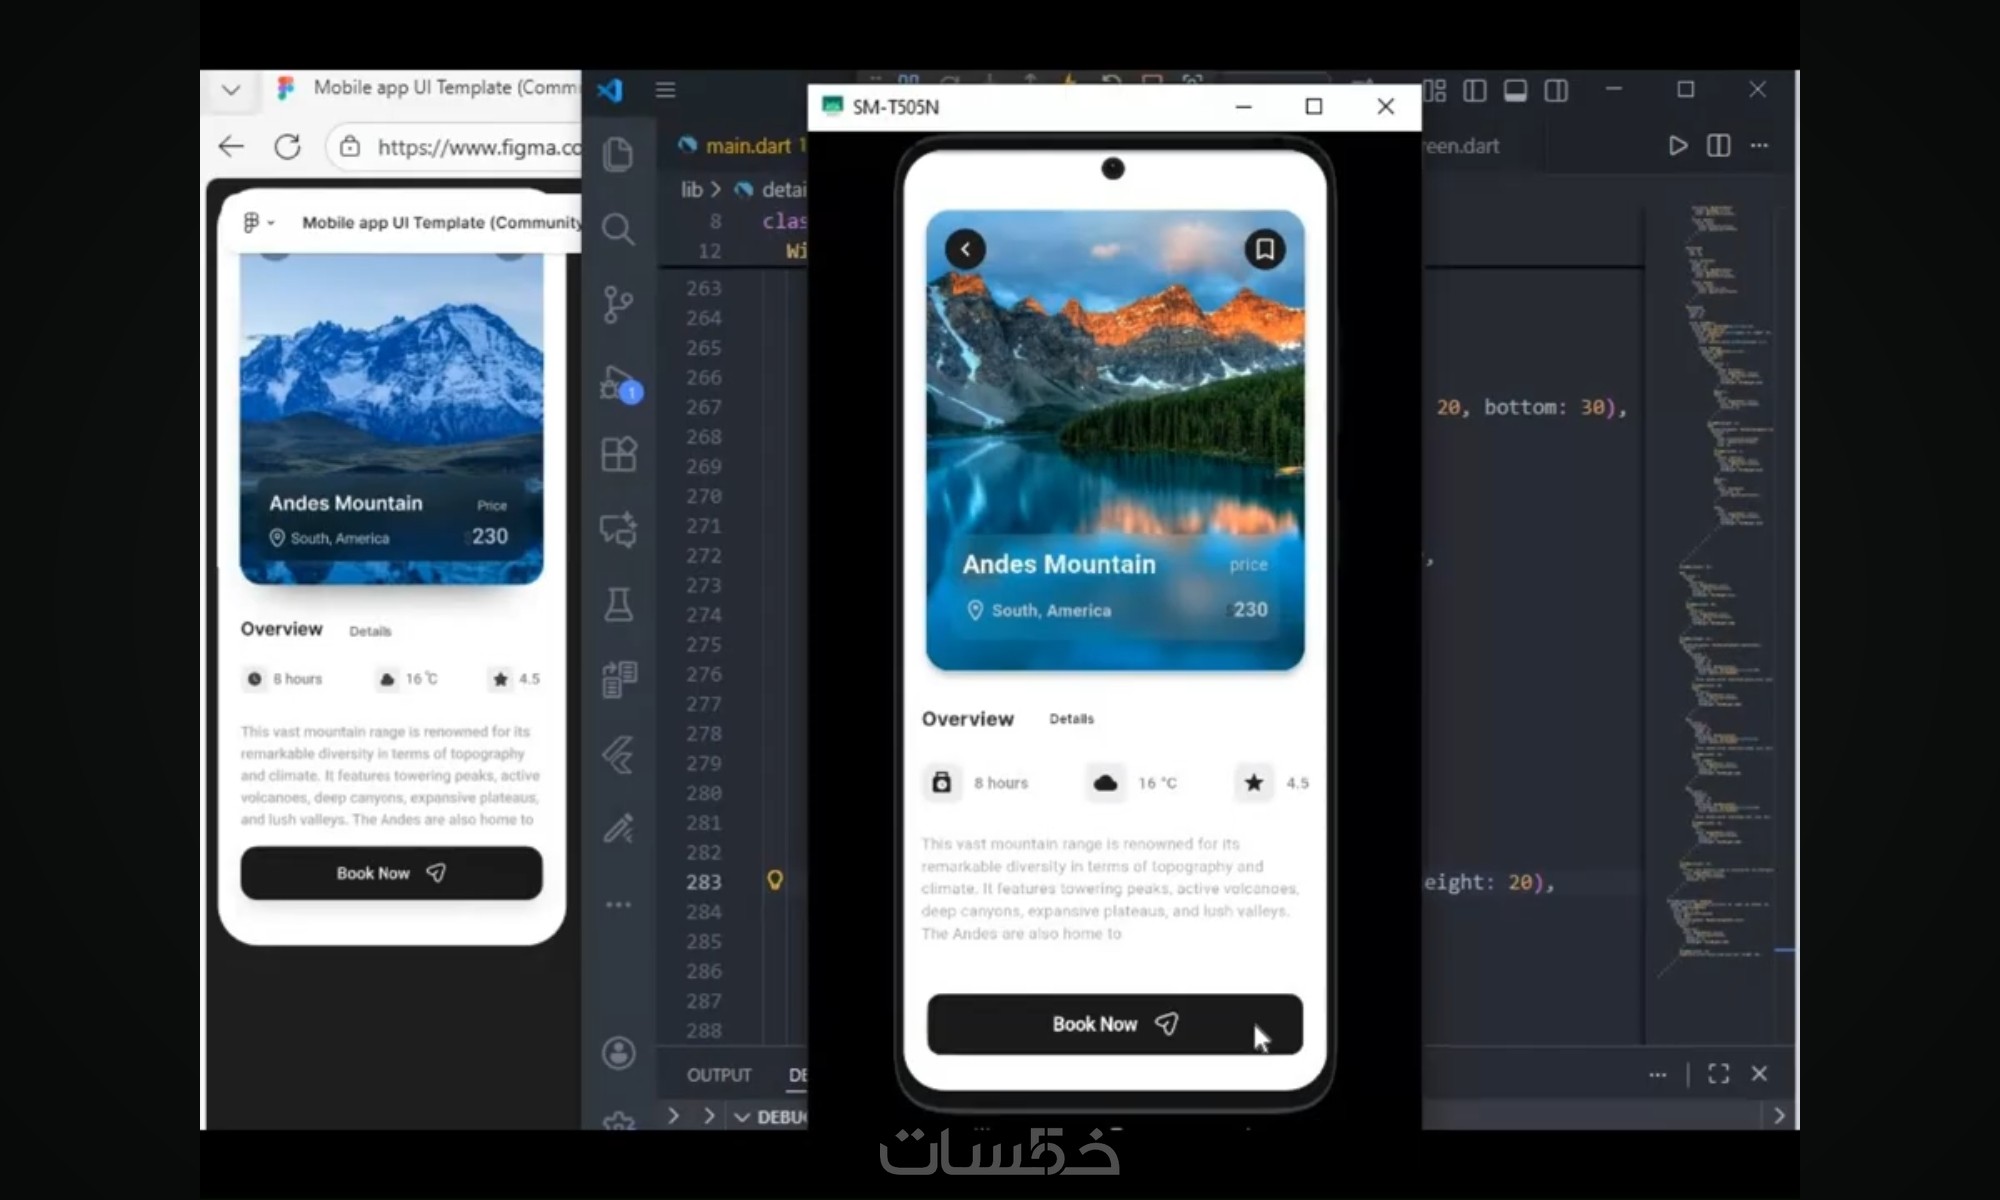Switch to the OUTPUT panel tab
This screenshot has height=1200, width=2000.
718,1075
